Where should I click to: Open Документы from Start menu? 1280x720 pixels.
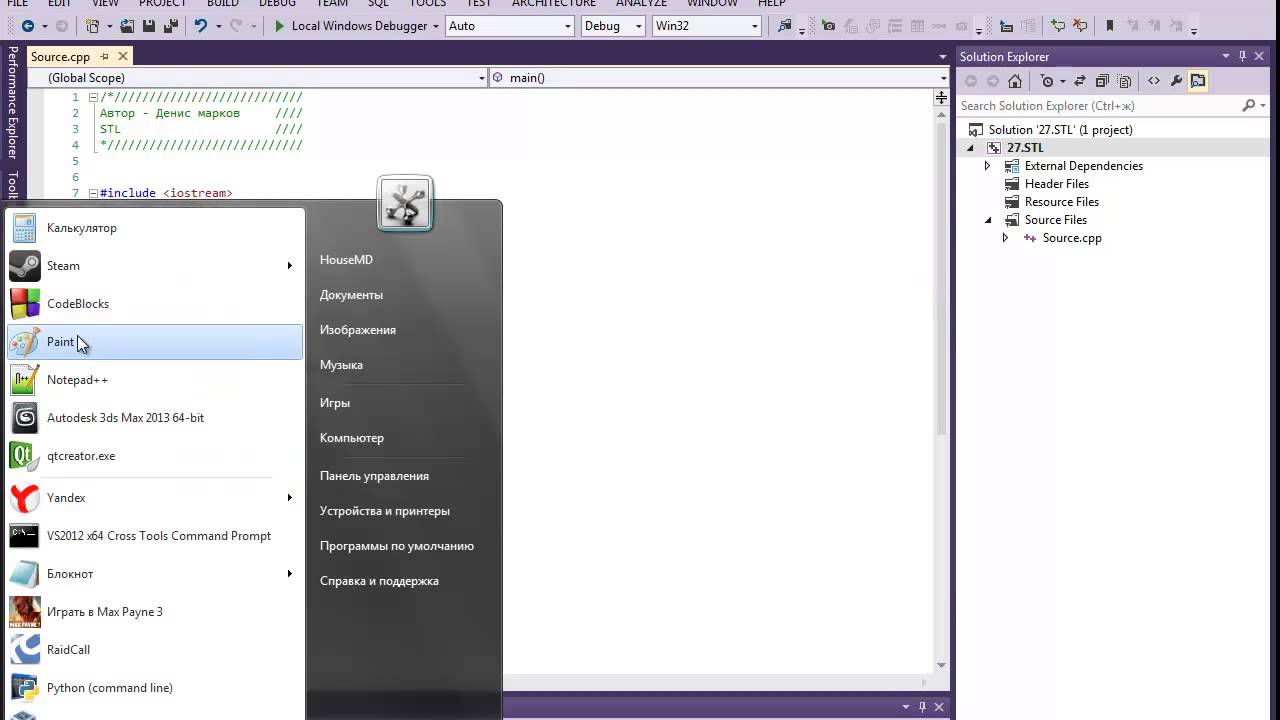(x=351, y=295)
